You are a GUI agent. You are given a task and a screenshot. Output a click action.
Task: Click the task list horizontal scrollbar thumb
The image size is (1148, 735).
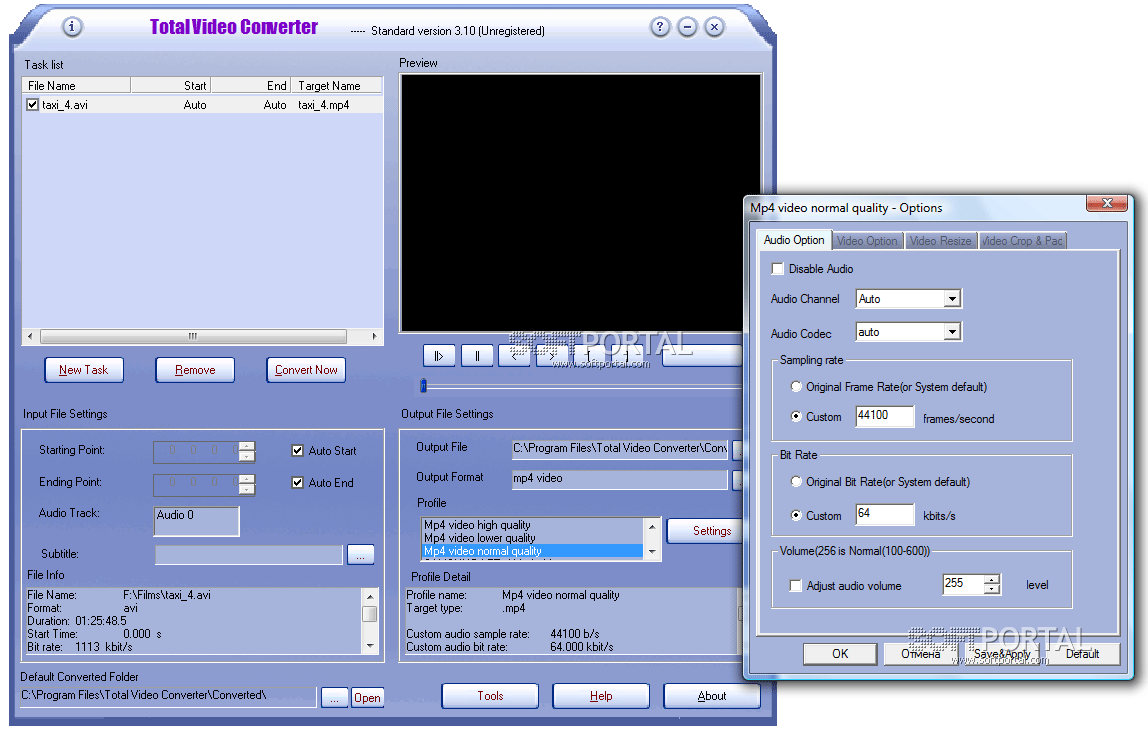193,337
